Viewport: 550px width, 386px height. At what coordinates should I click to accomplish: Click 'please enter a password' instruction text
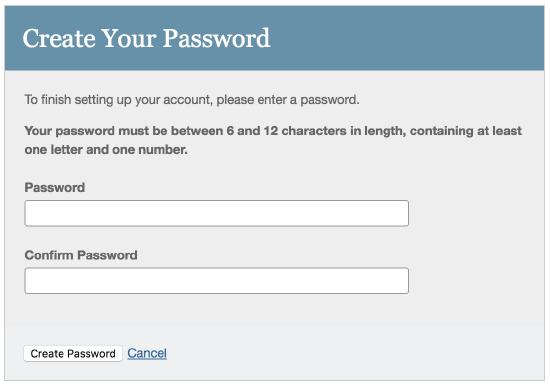pyautogui.click(x=288, y=100)
